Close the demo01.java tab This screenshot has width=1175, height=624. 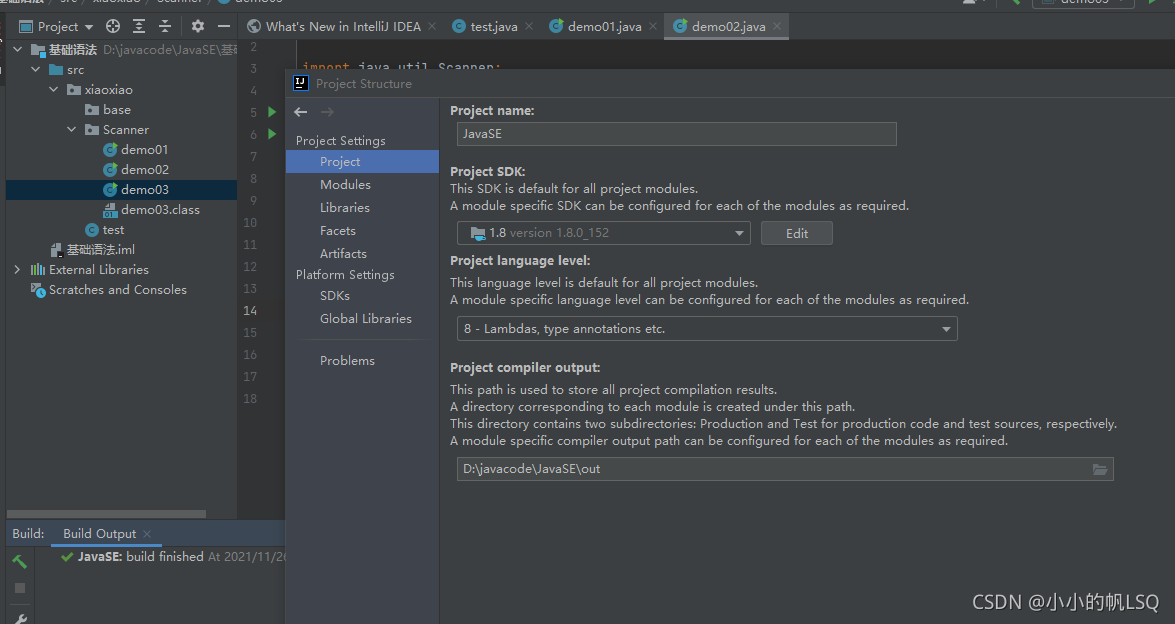click(x=653, y=26)
